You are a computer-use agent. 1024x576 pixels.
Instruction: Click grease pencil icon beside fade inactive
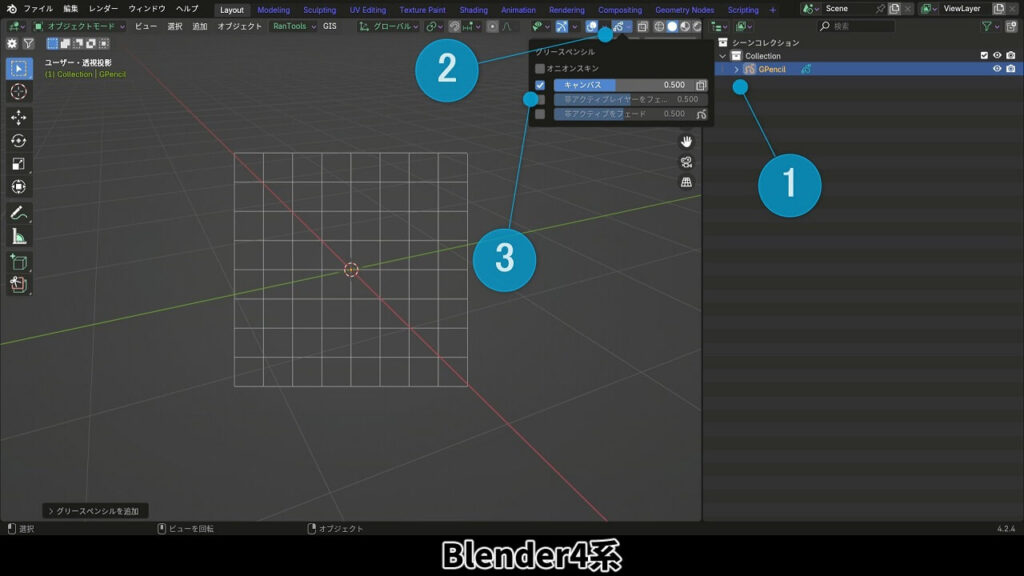701,114
